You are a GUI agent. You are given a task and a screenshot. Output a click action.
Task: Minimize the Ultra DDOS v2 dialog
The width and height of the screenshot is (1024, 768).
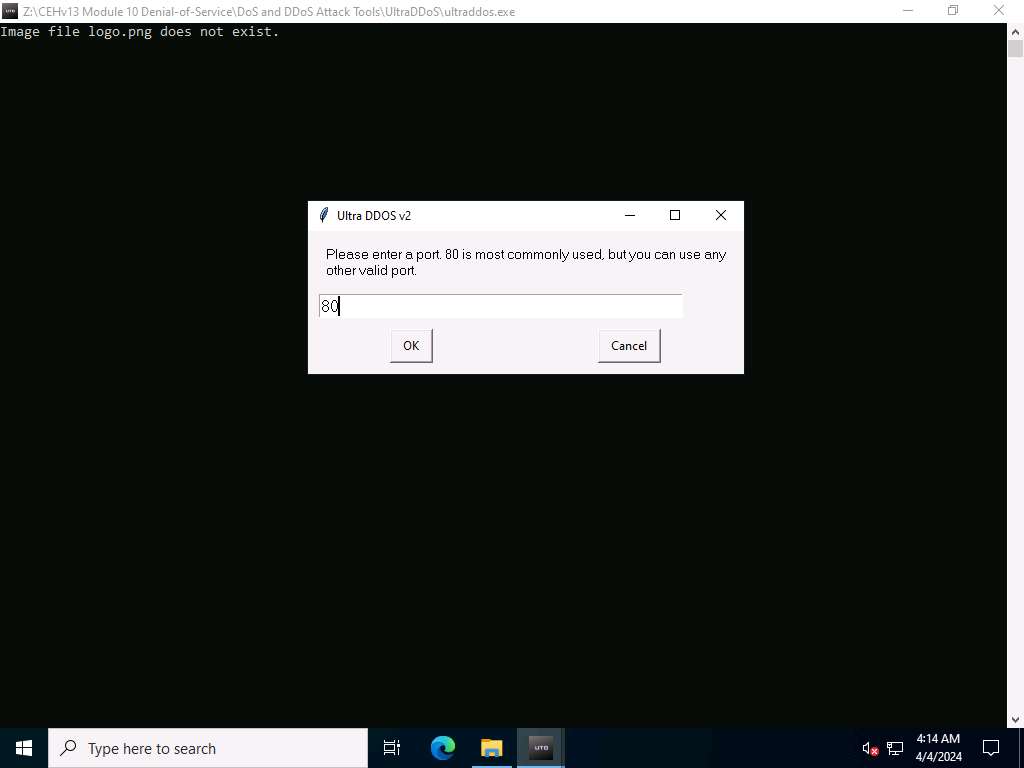(x=630, y=215)
